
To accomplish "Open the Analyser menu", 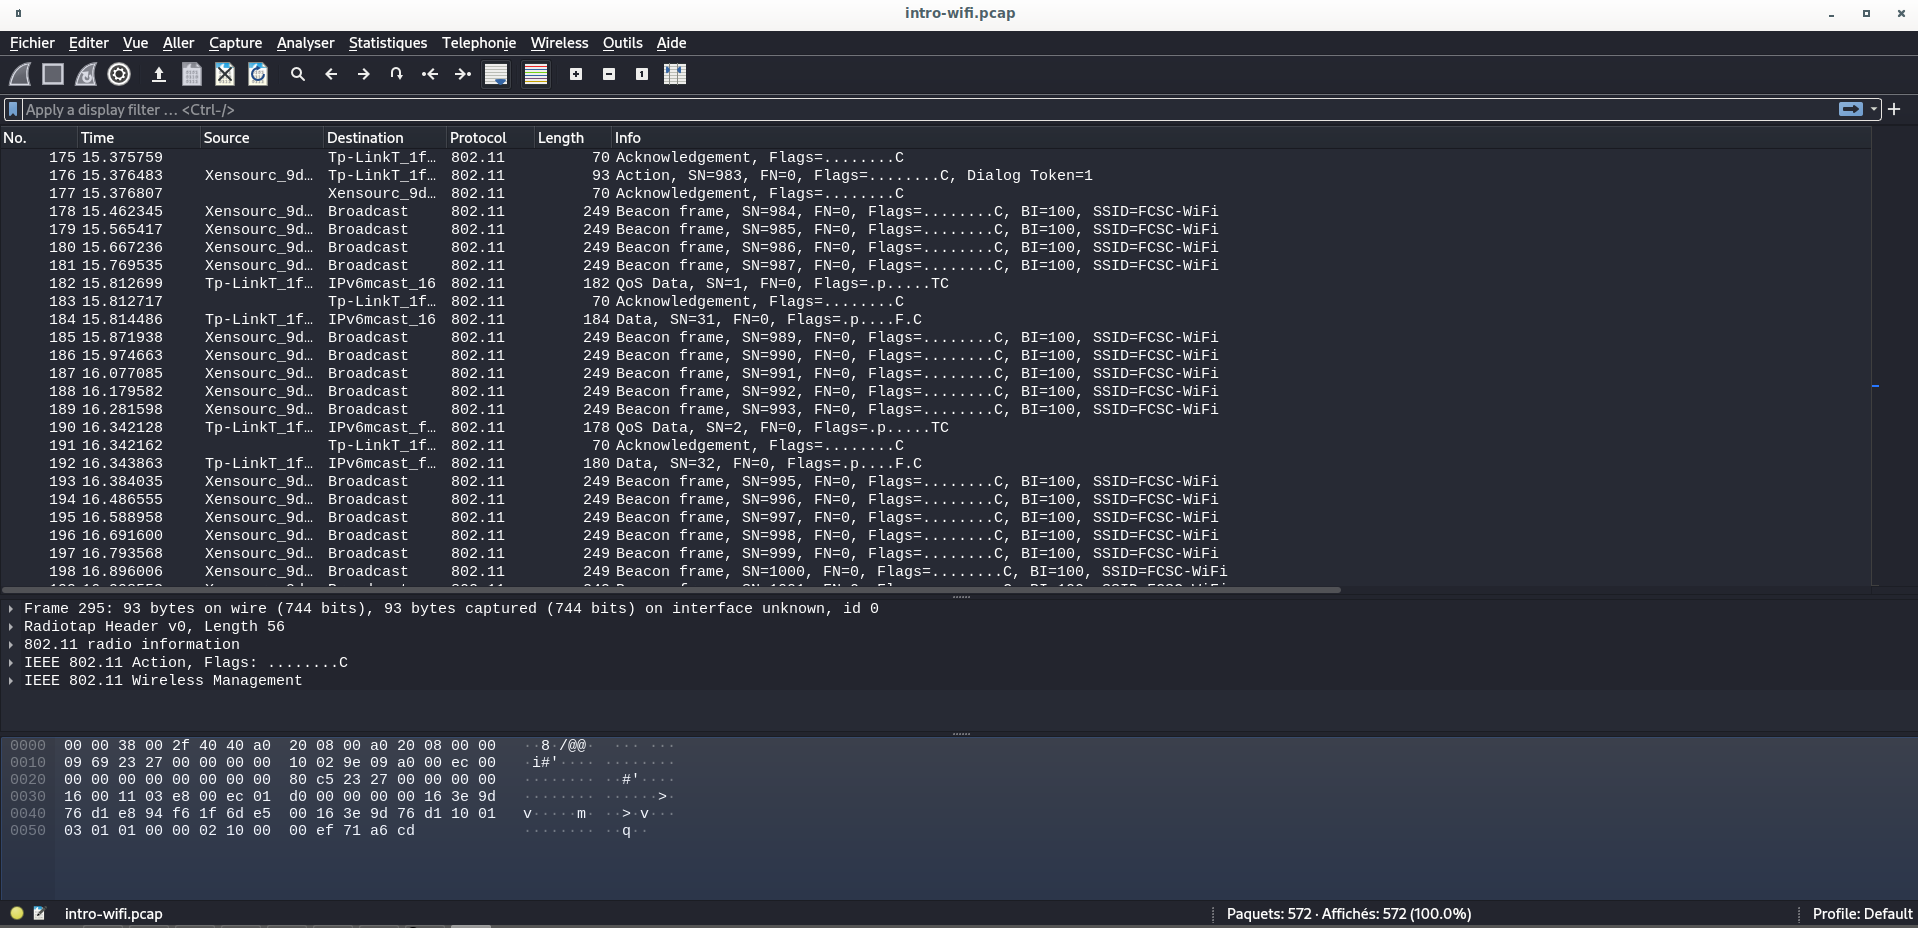I will tap(305, 43).
